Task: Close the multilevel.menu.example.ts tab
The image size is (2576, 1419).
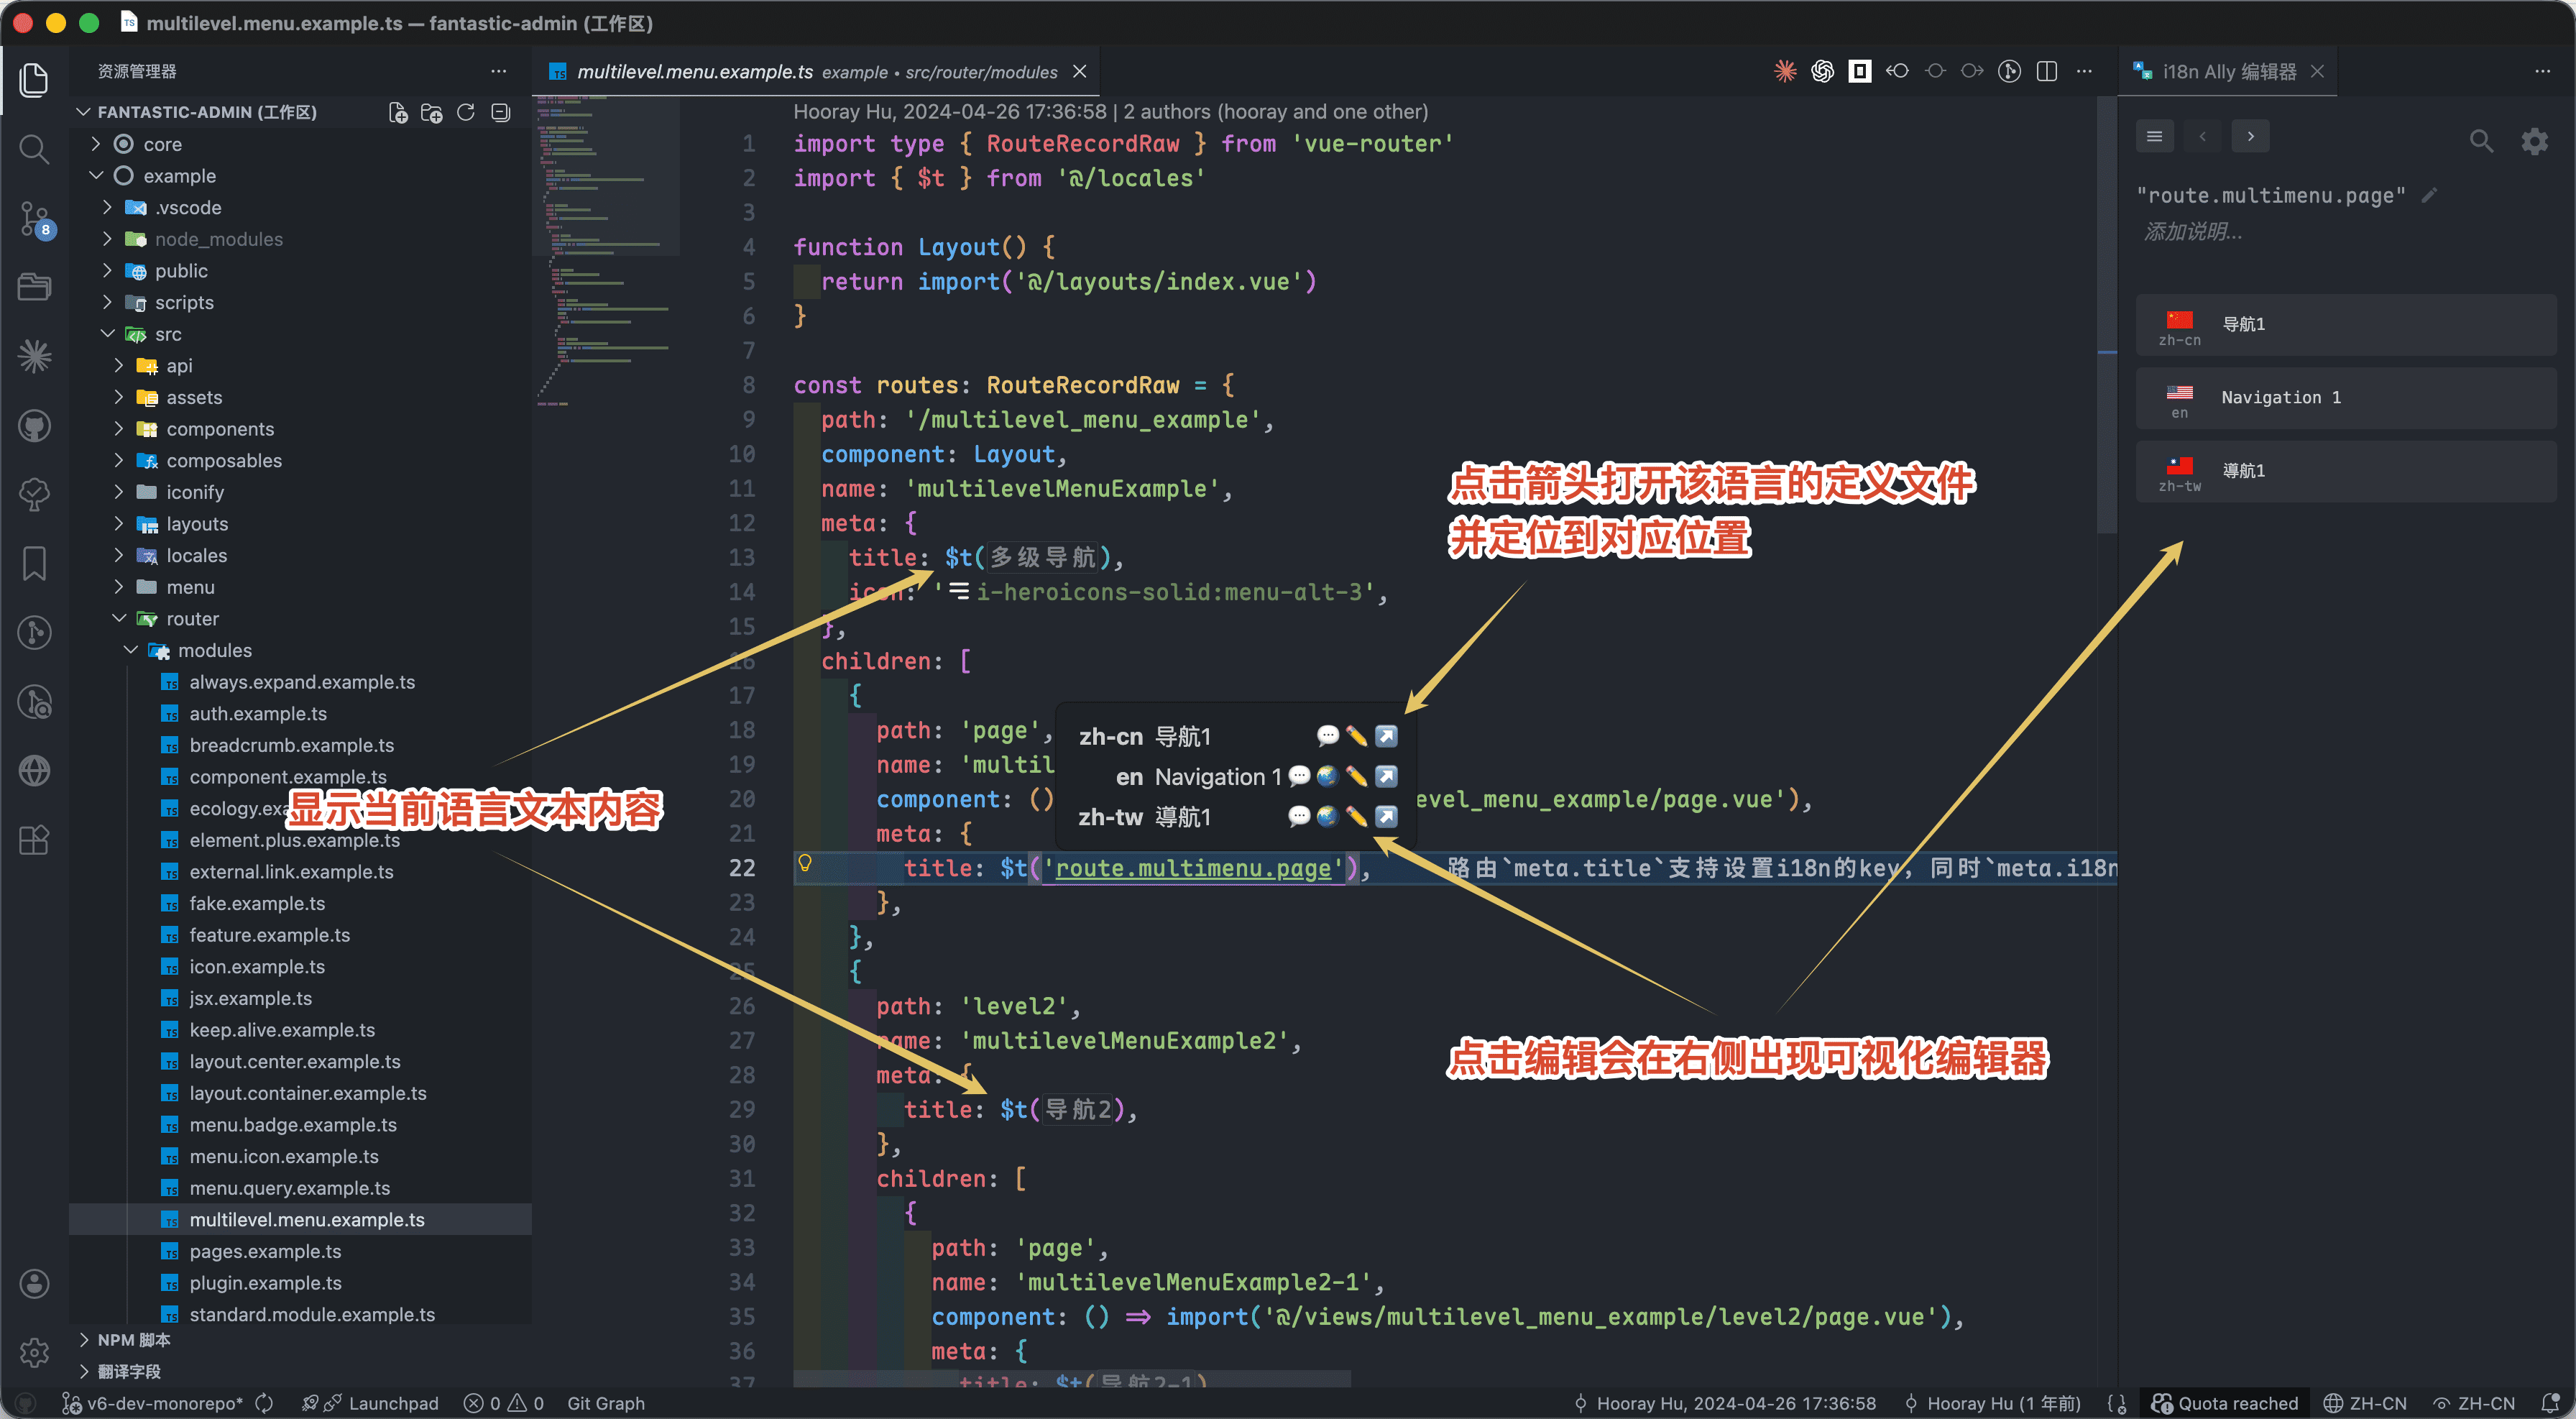Action: tap(1080, 71)
